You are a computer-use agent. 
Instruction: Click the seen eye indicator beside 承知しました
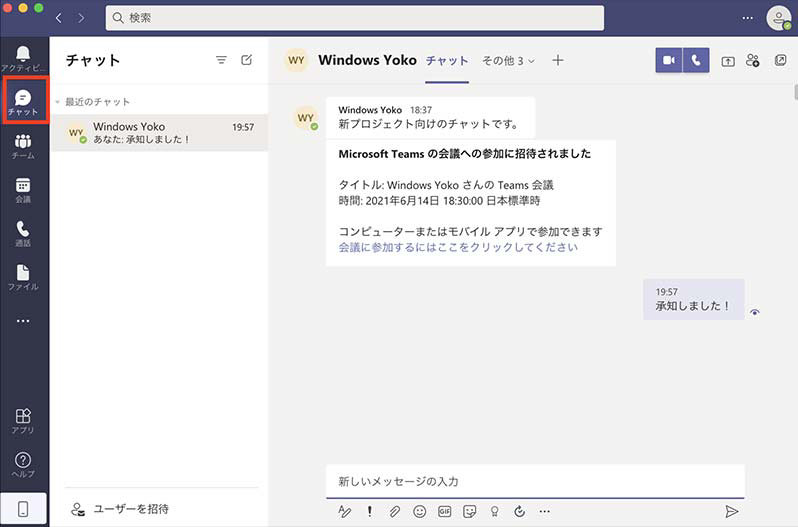pyautogui.click(x=755, y=312)
